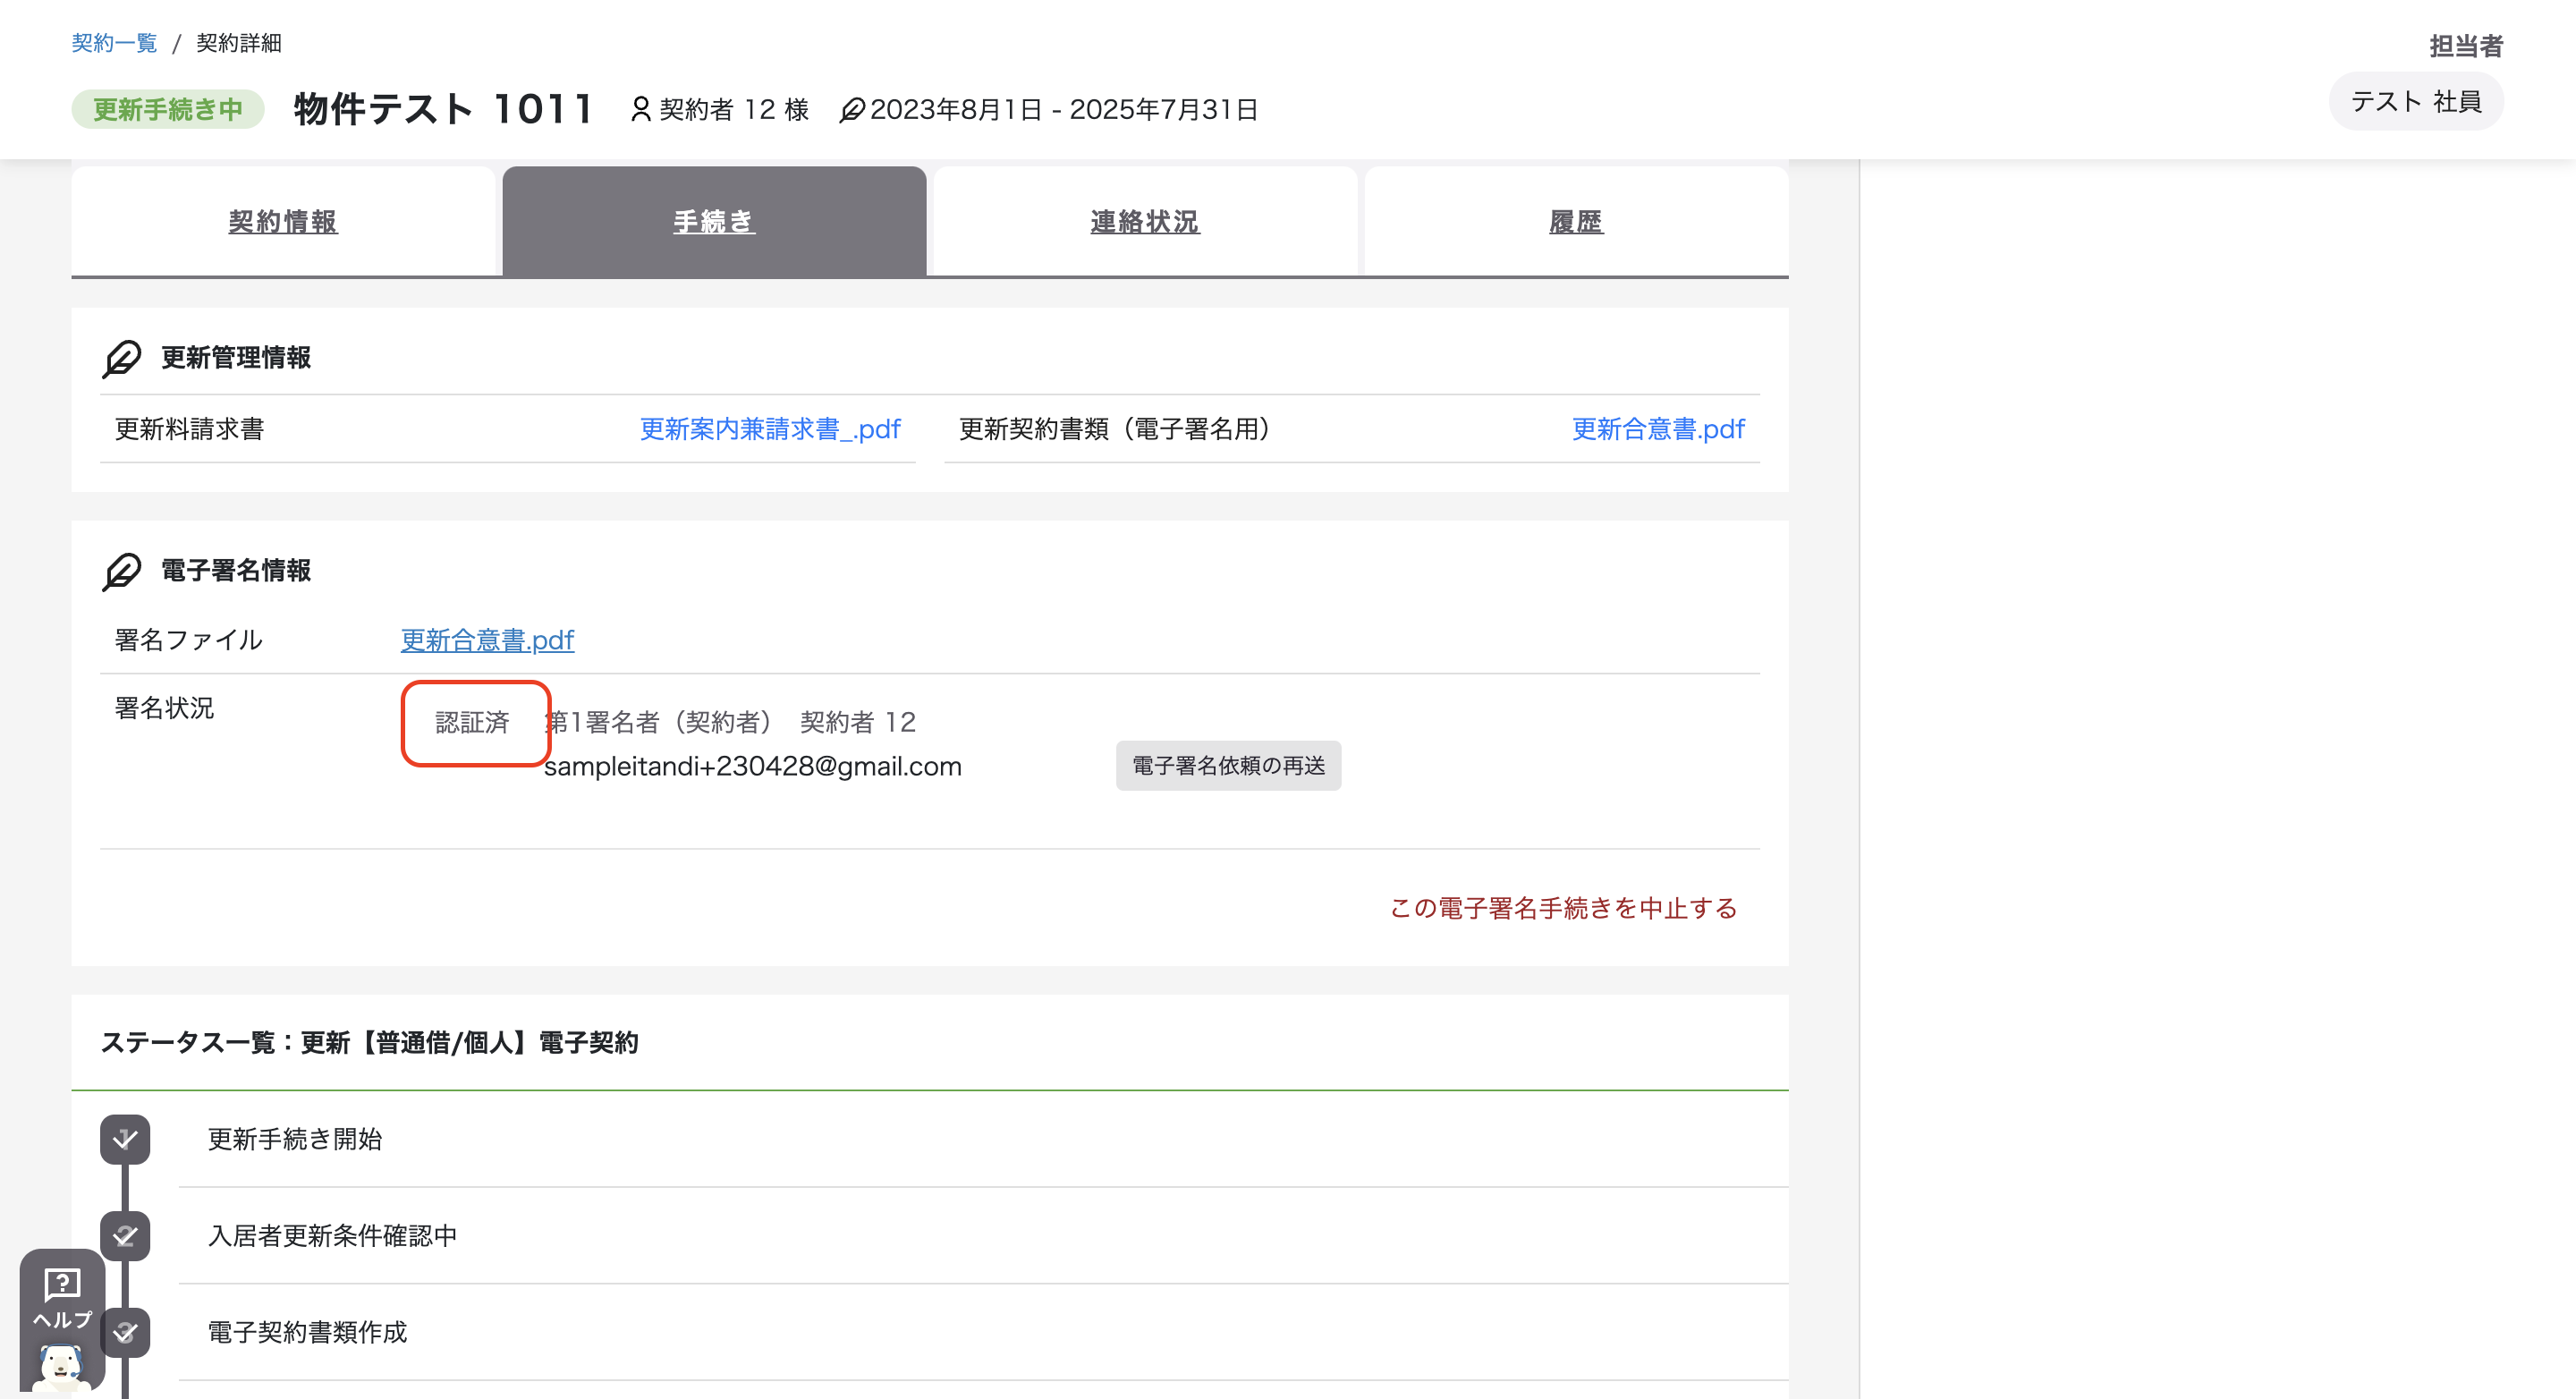Image resolution: width=2576 pixels, height=1399 pixels.
Task: Click the contract period 2023年8月1日 - 2025年7月31日
Action: pos(1064,109)
